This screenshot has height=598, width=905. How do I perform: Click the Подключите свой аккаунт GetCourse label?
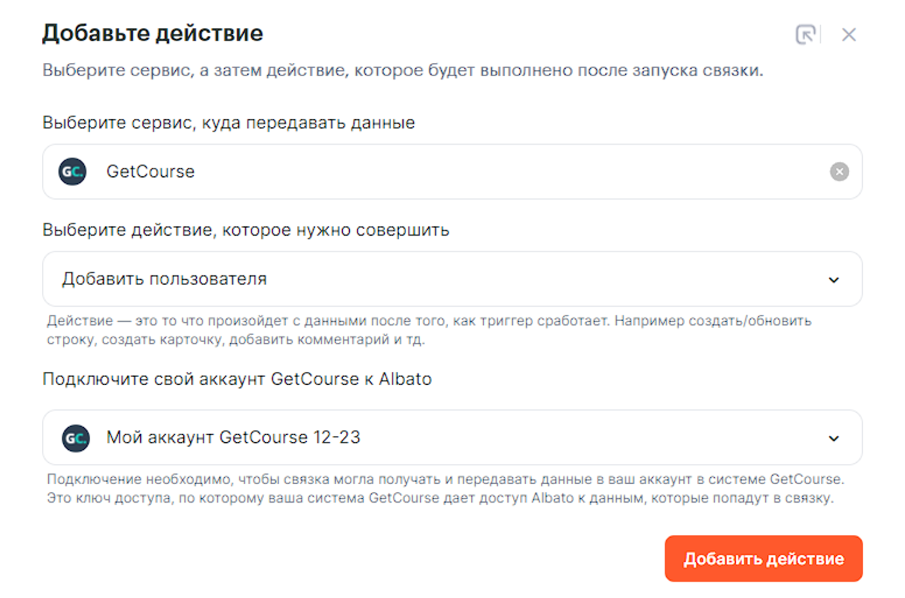click(237, 379)
